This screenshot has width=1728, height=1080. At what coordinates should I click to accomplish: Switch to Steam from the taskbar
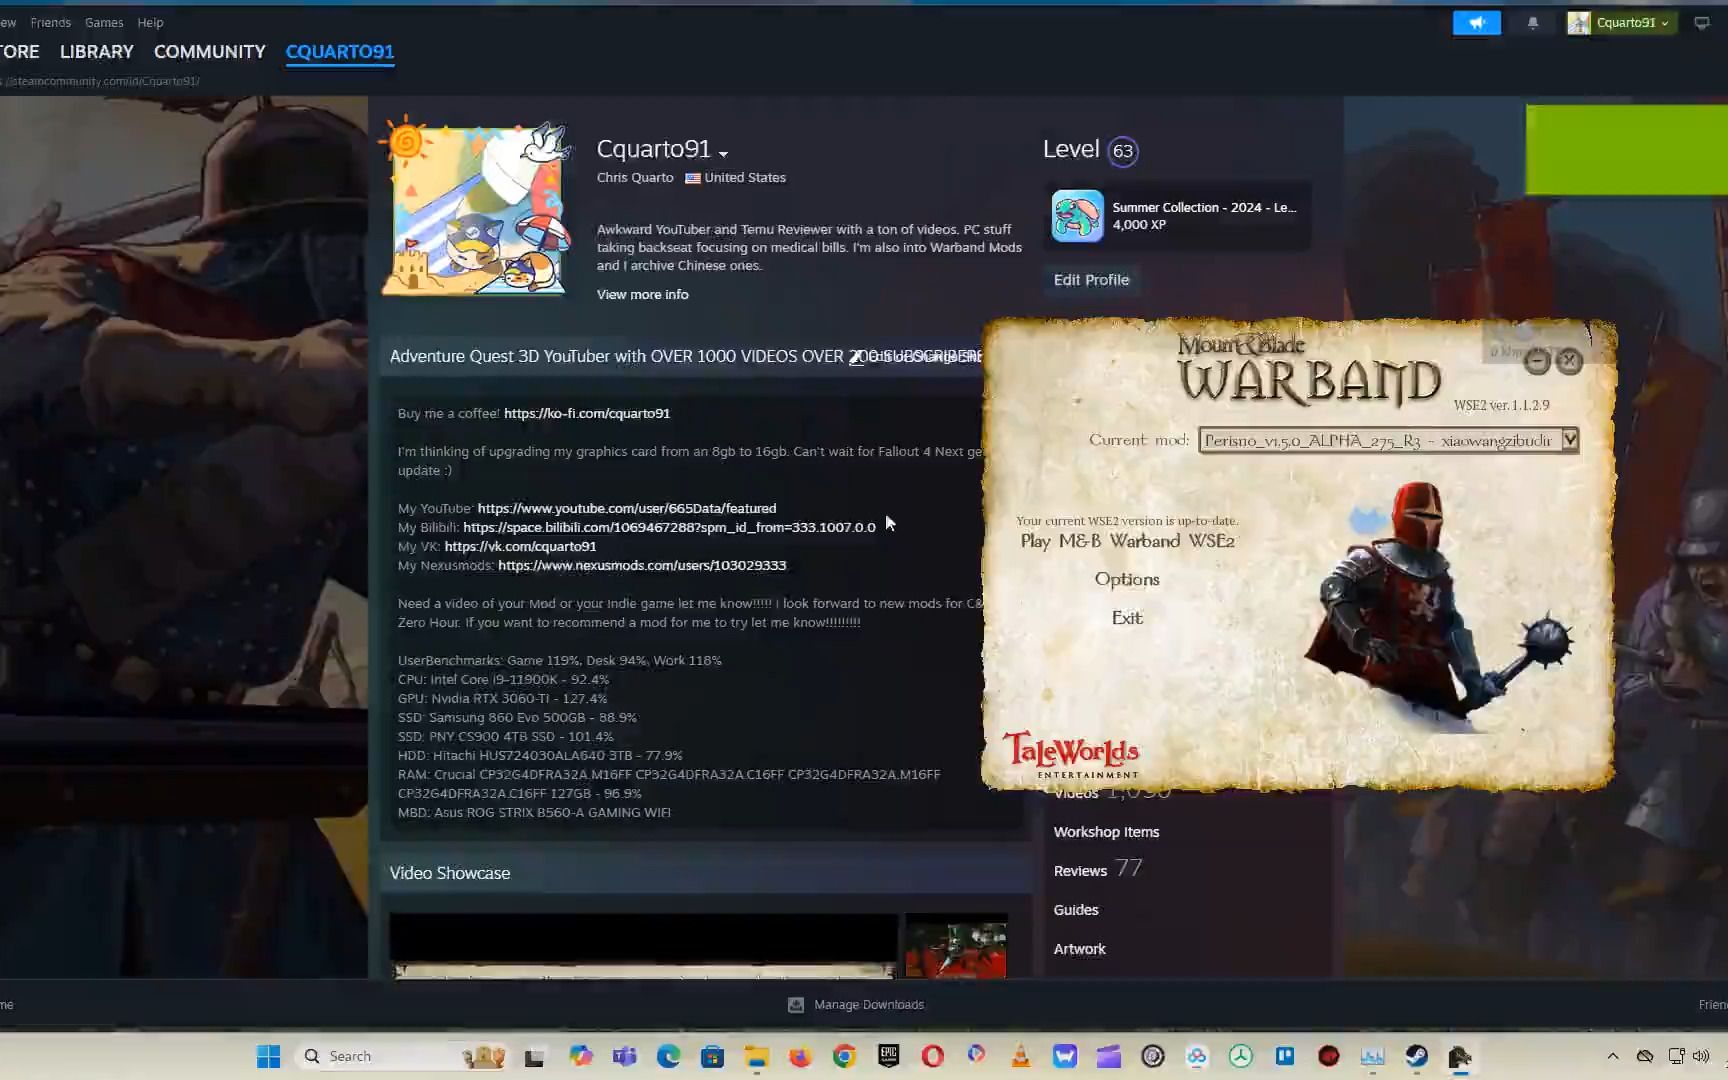click(x=1416, y=1056)
